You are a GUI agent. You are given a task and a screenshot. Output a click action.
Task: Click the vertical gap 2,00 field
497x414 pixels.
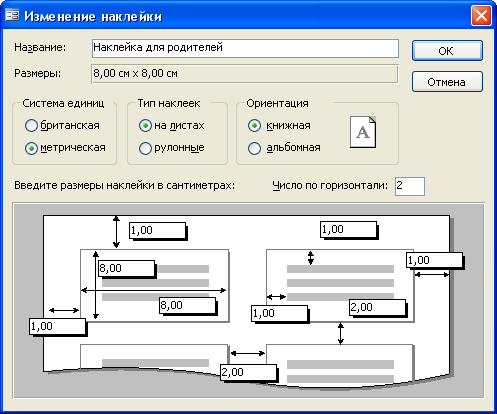tap(377, 307)
